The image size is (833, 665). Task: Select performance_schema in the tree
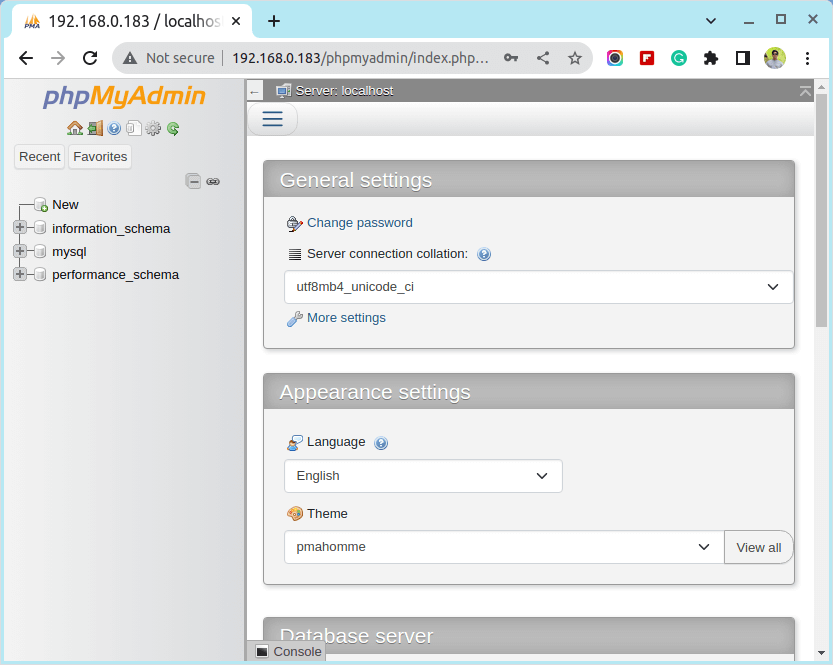[x=115, y=275]
